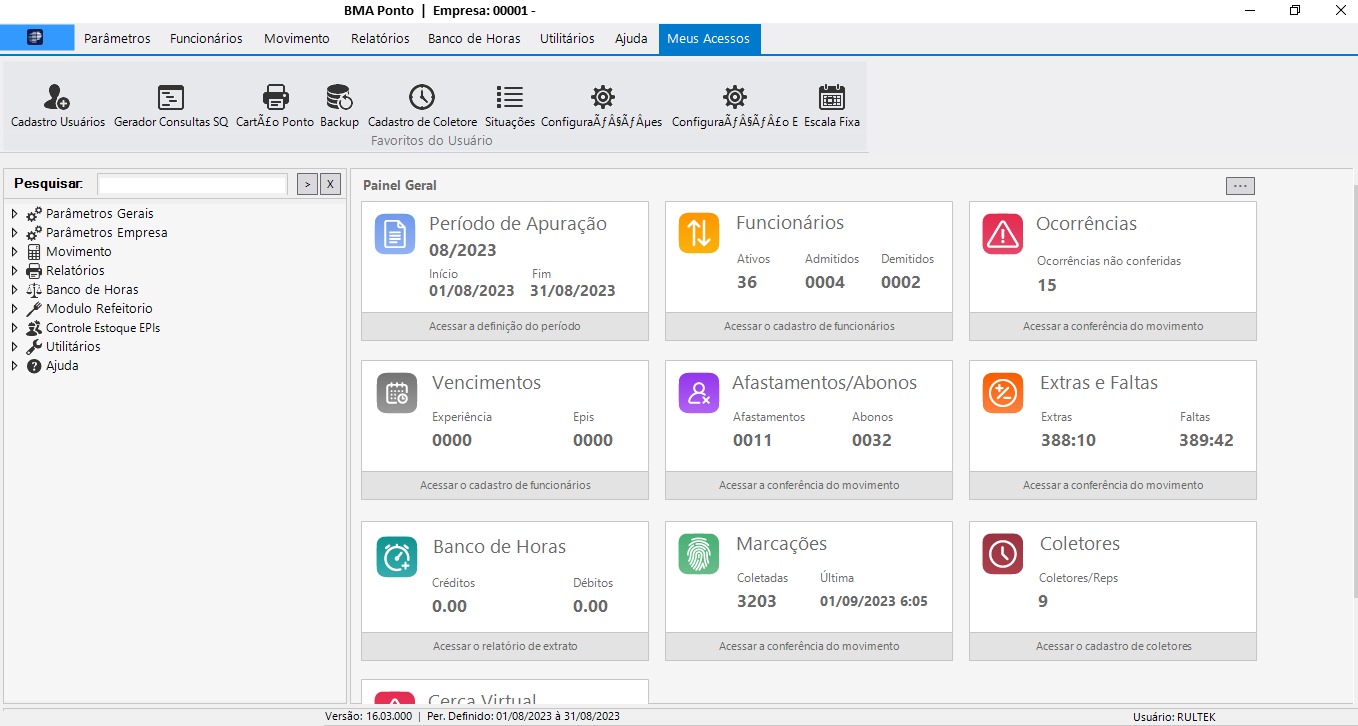Expand the Relatórios tree node
1358x726 pixels.
pos(15,271)
